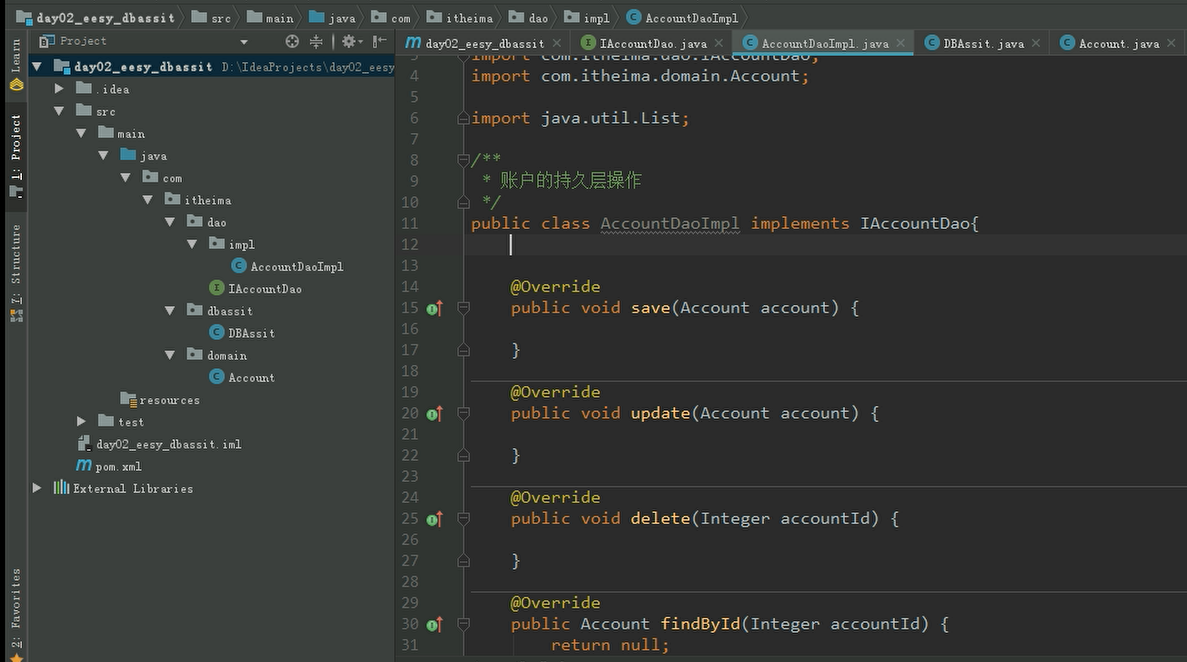Click AccountDaoImpl breadcrumb in navigation bar
1187x662 pixels.
click(683, 17)
